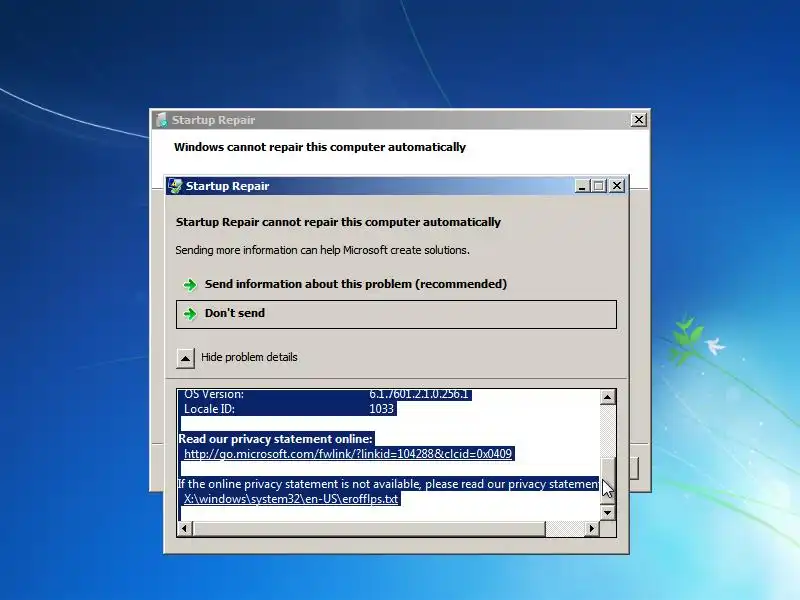
Task: Click the vertical scrollbar thumb in details box
Action: 607,480
